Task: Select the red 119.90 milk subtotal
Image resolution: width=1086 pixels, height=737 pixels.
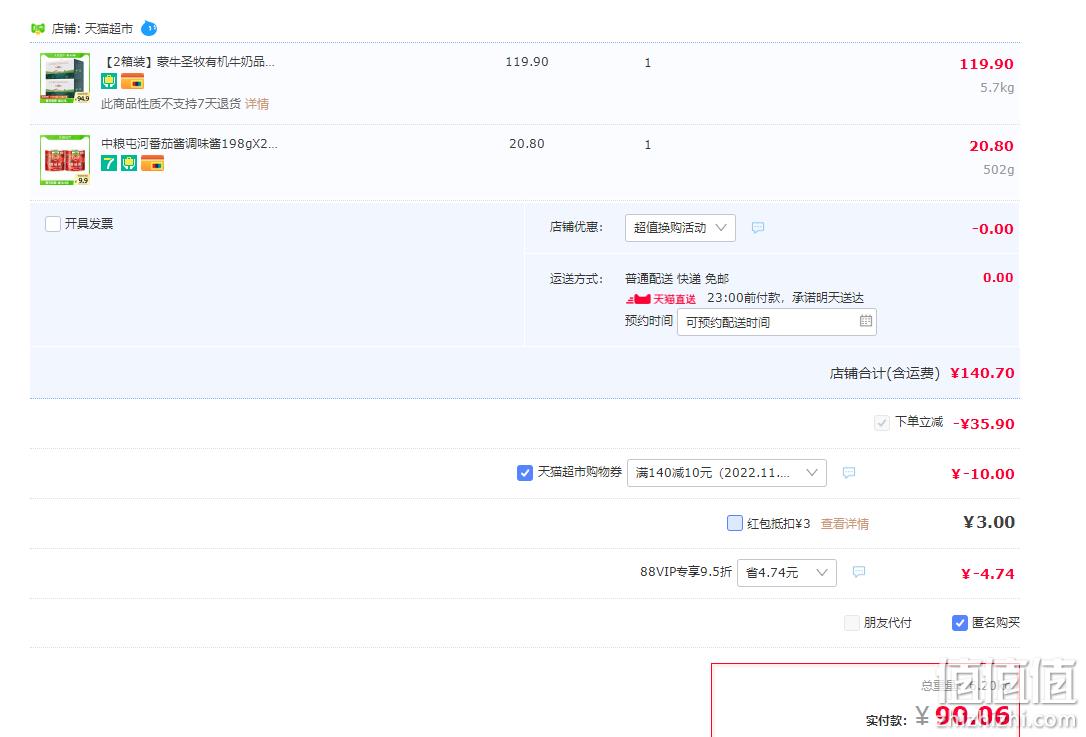Action: [986, 64]
